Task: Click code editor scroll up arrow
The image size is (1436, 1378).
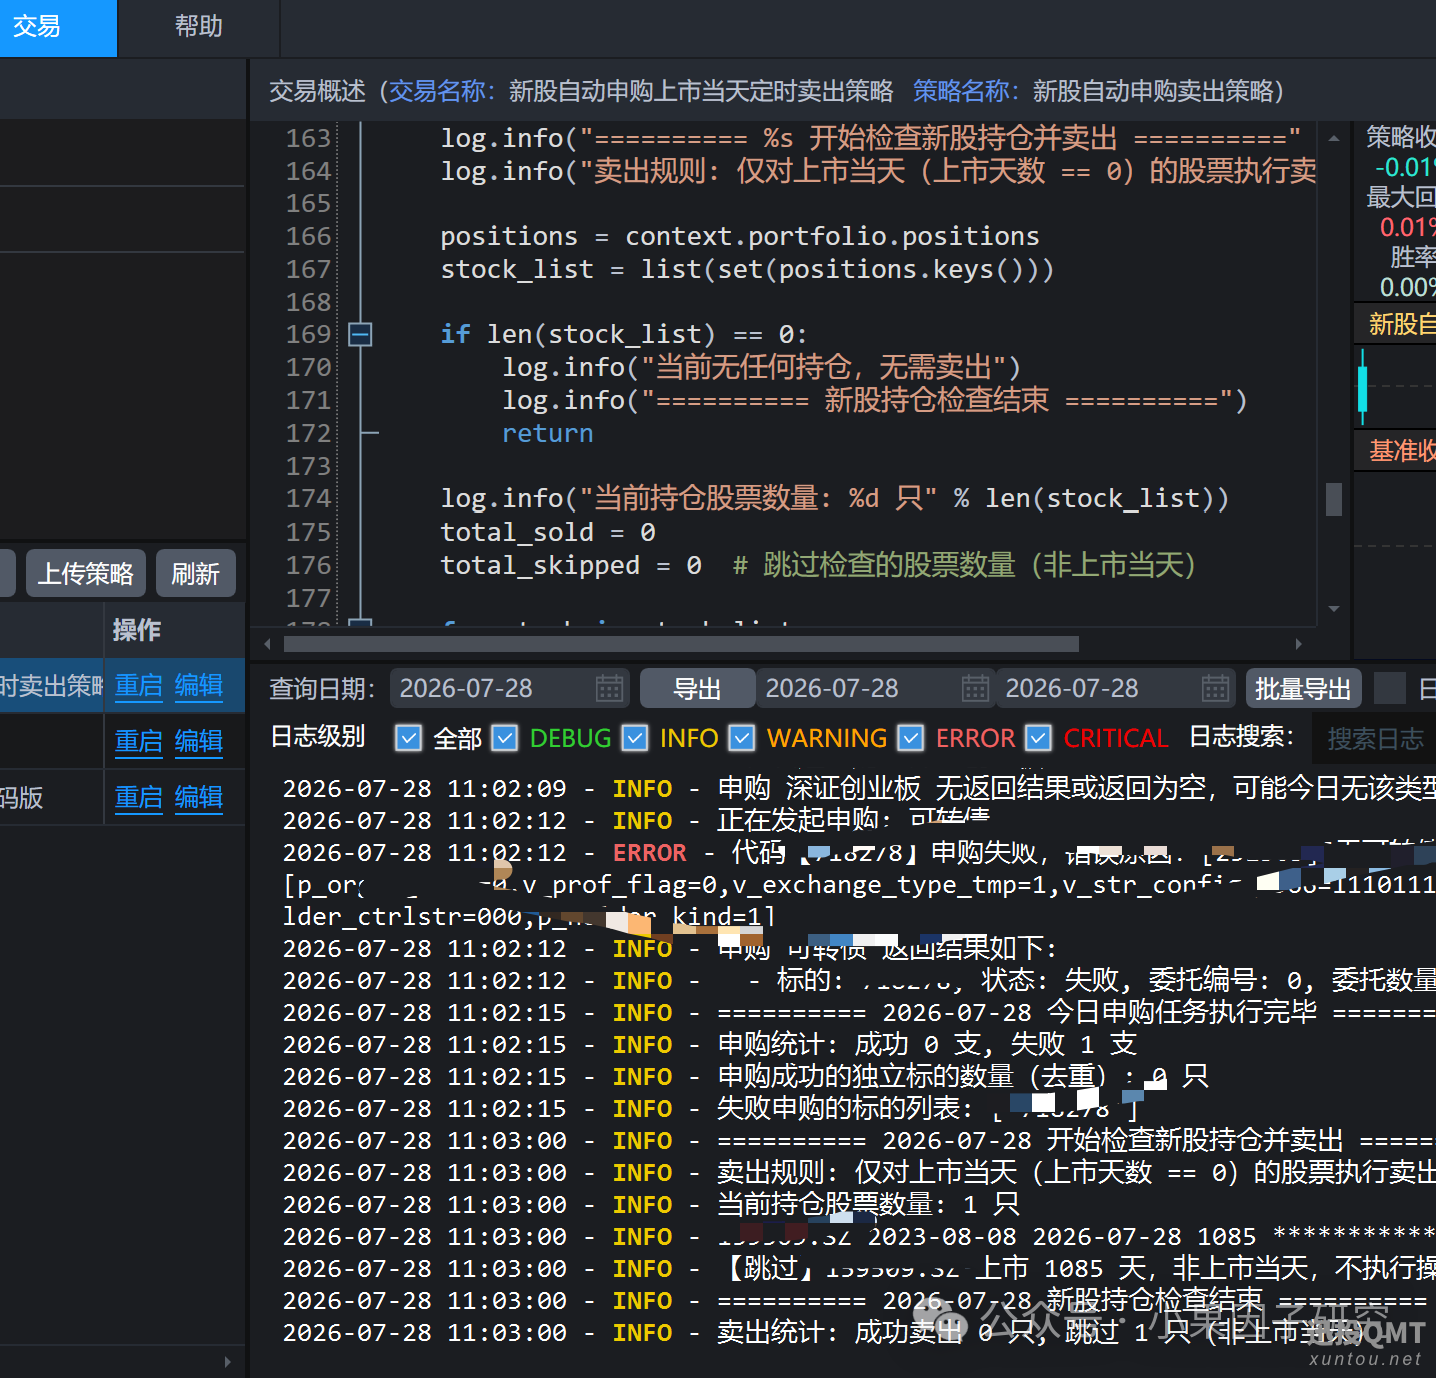Action: [1334, 138]
